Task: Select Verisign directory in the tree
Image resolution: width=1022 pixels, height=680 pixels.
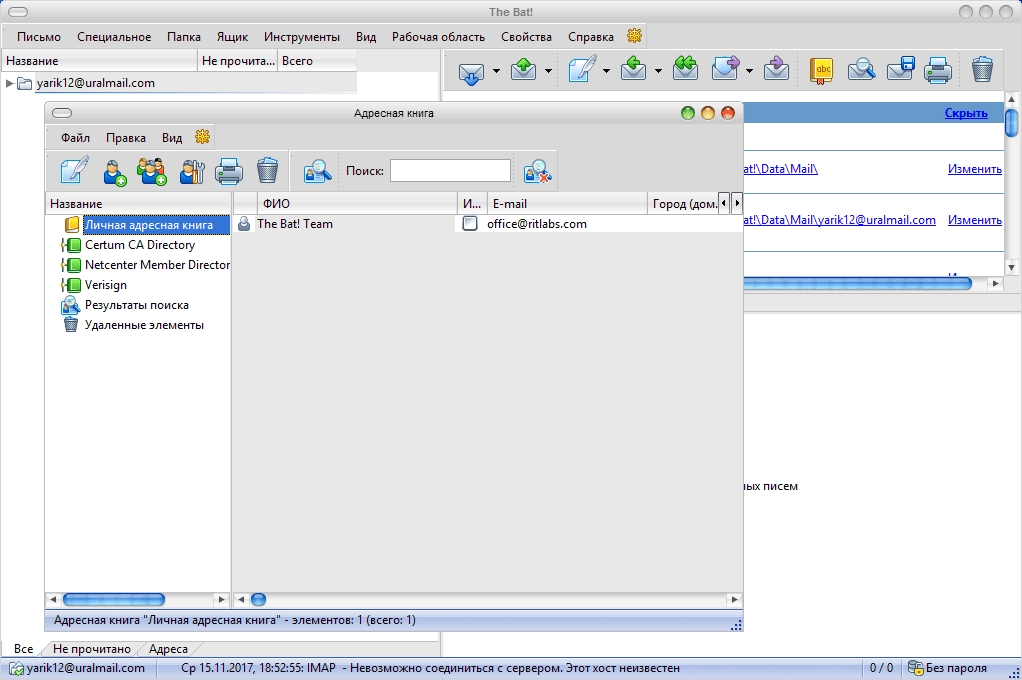Action: 106,285
